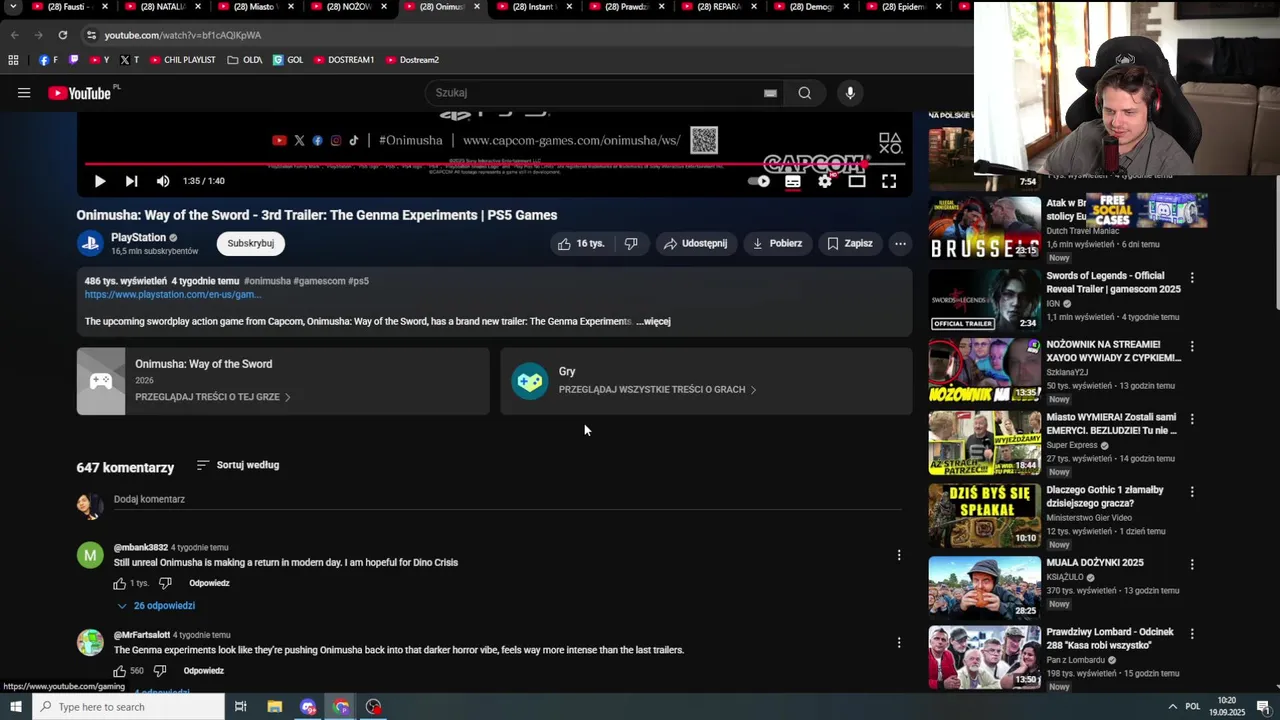Dislike the Onimusha trailer video
This screenshot has width=1280, height=720.
click(x=631, y=243)
